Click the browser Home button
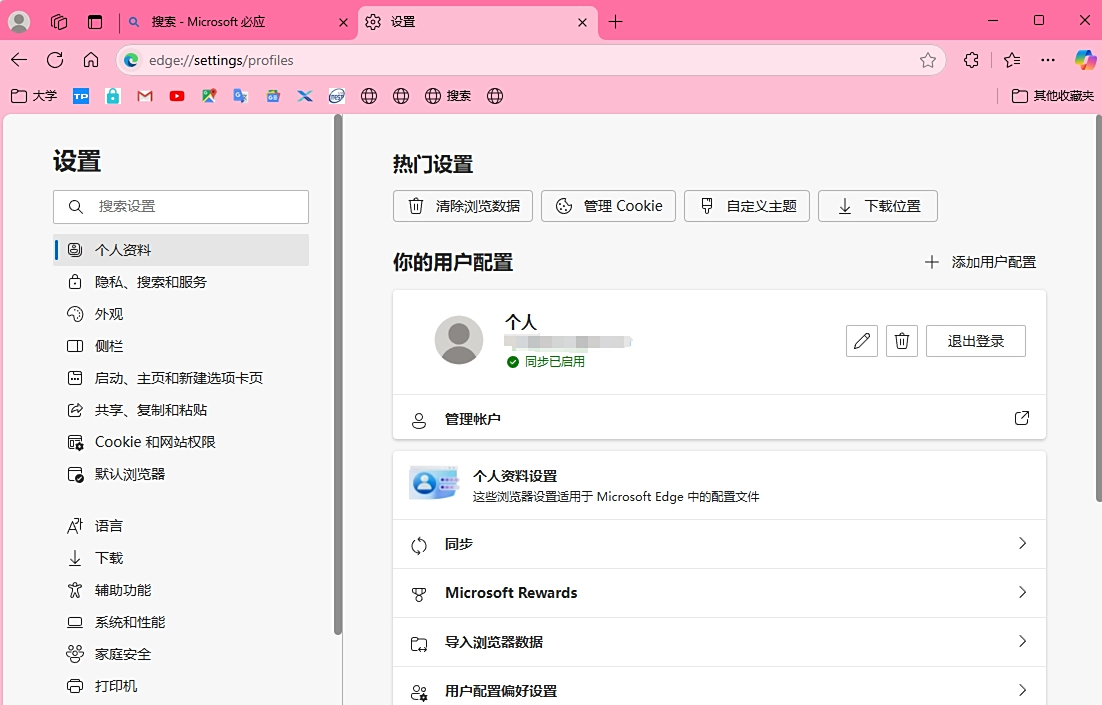 click(x=91, y=60)
